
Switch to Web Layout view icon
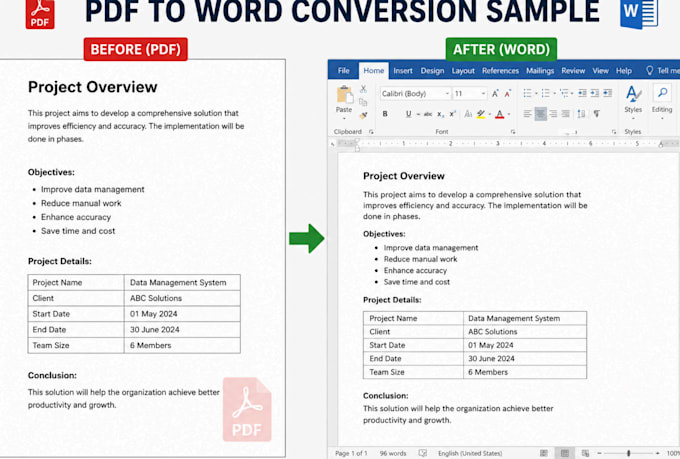coord(585,453)
